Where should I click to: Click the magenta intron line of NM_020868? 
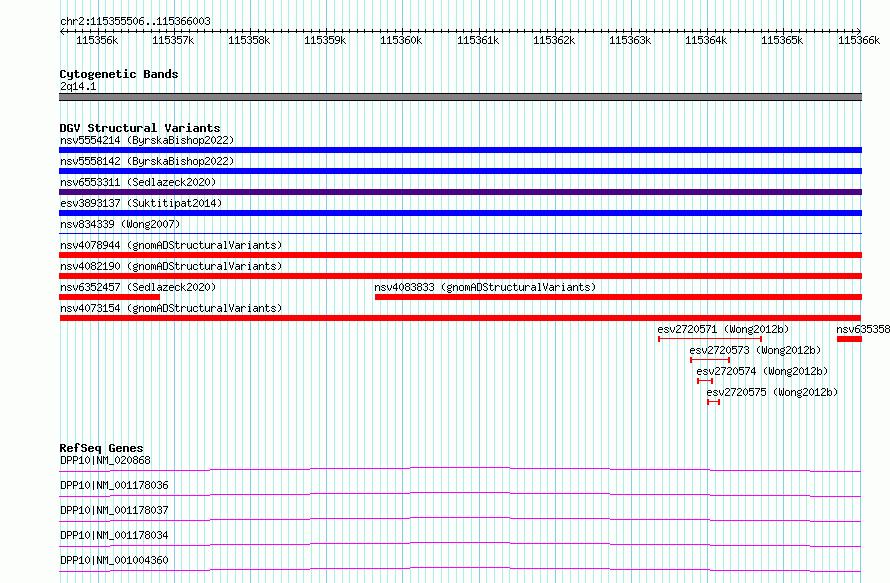[460, 469]
